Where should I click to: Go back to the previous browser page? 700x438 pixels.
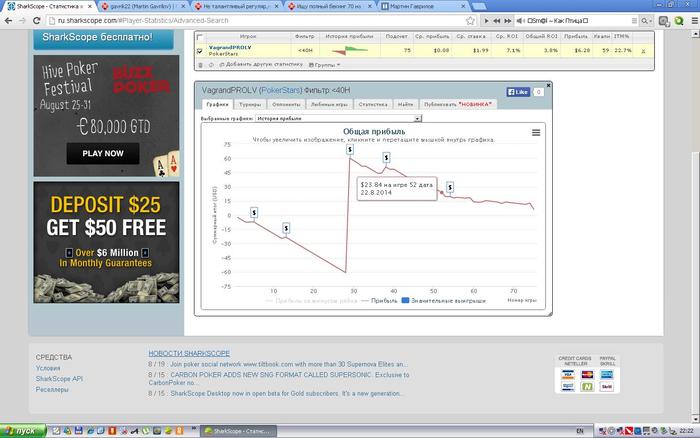point(8,21)
